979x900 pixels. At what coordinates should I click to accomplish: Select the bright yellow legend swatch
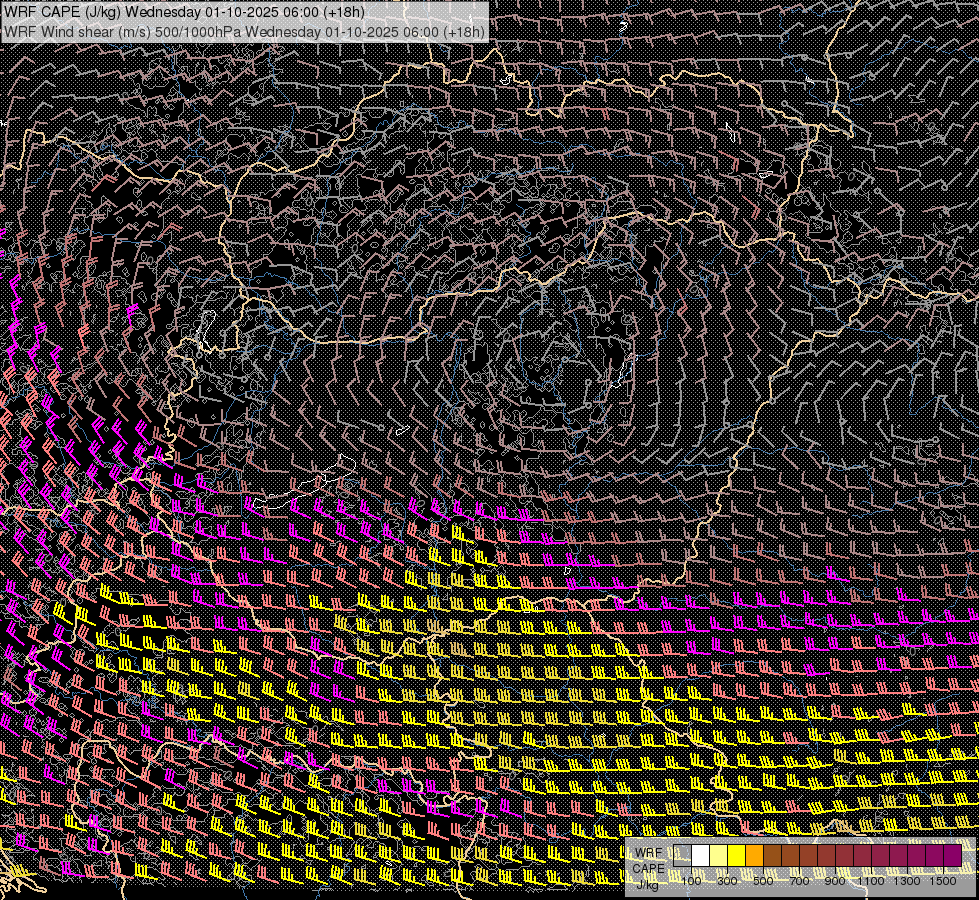click(737, 856)
